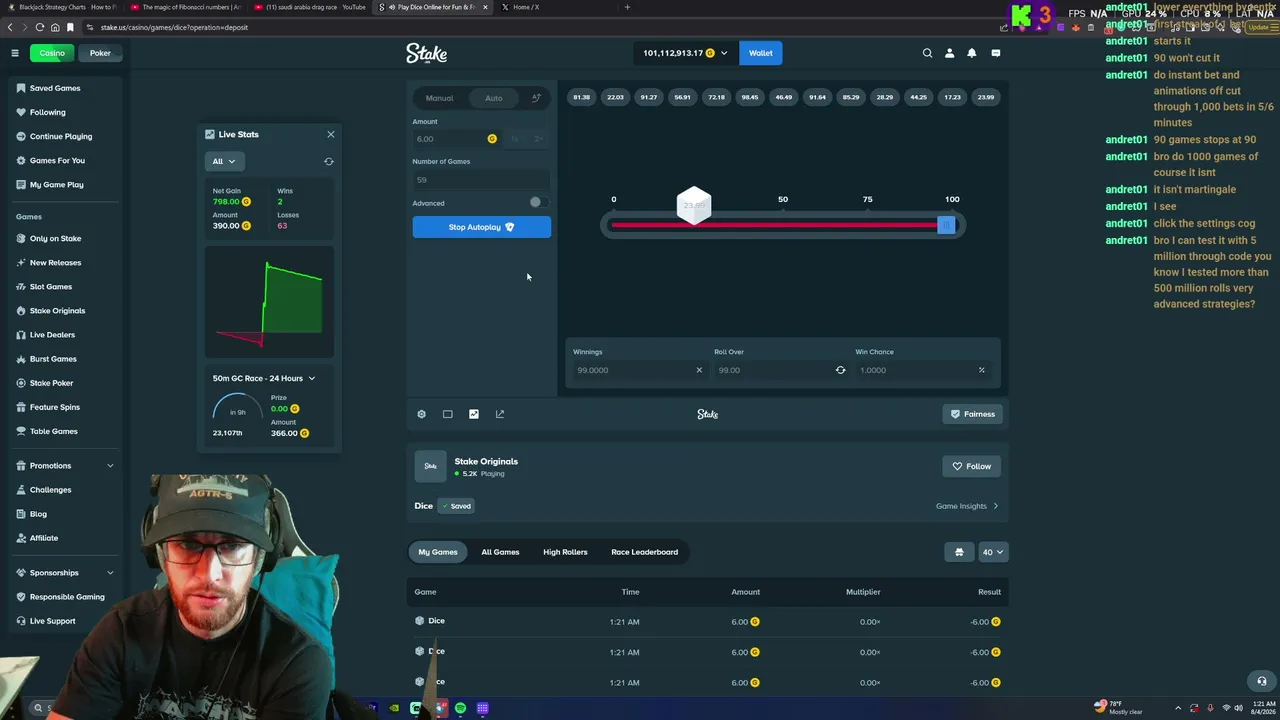Click the Roll Over swap icon
1280x720 pixels.
pos(840,370)
